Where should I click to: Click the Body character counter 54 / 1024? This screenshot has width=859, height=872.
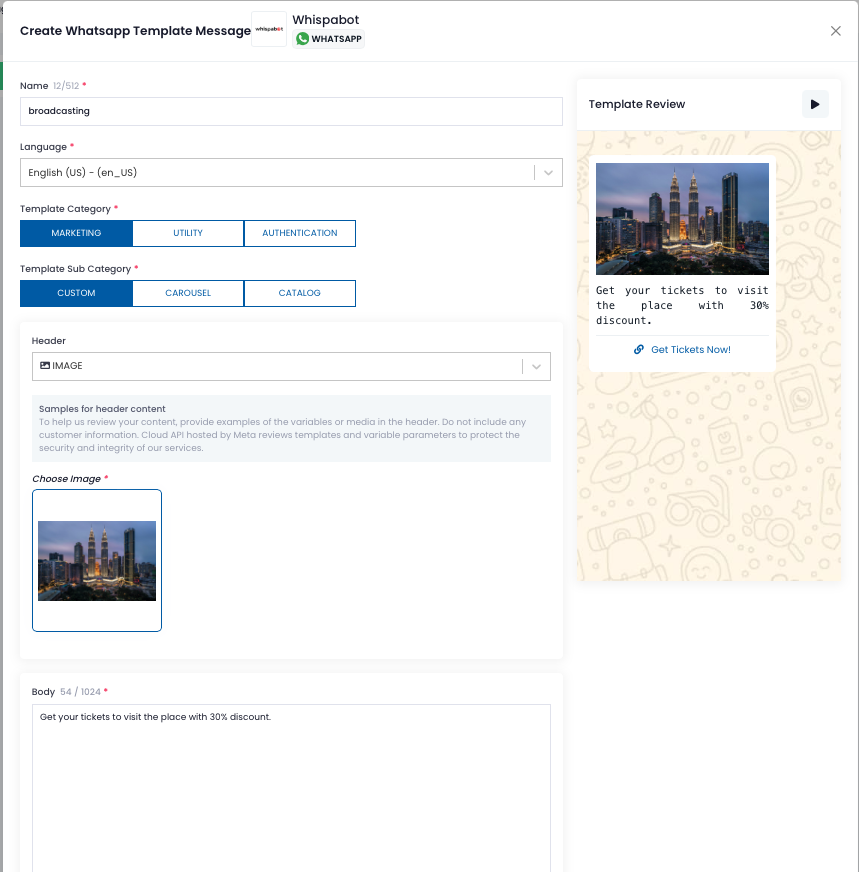click(81, 692)
